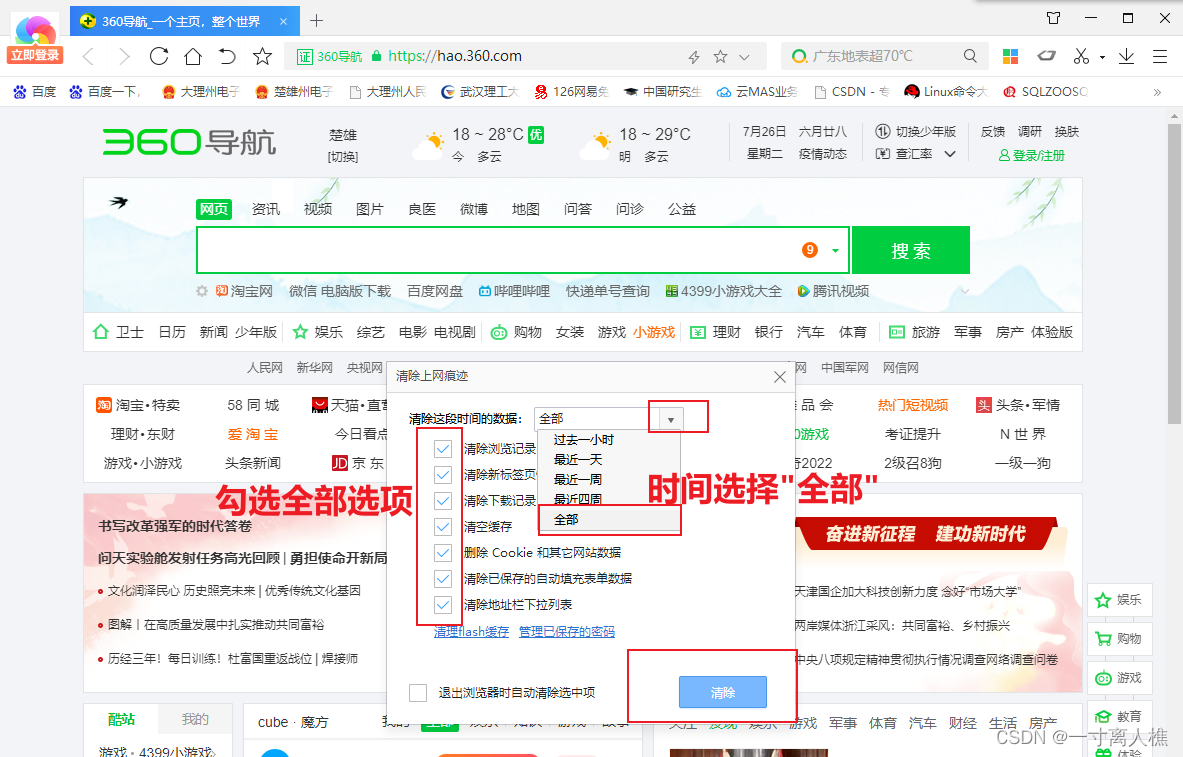Click 登录/注册 link
This screenshot has height=757, width=1183.
[x=1031, y=155]
